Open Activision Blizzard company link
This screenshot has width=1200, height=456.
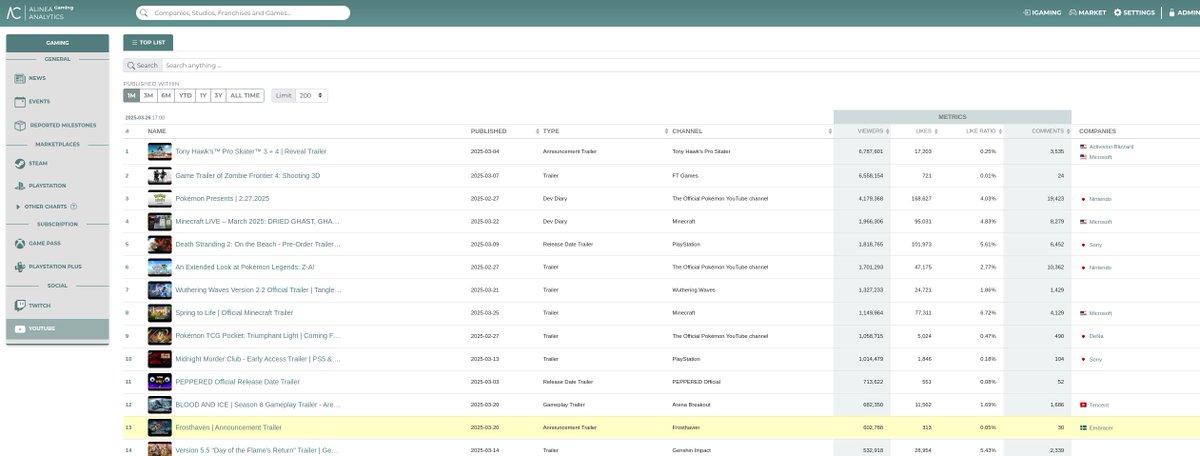click(x=1112, y=147)
